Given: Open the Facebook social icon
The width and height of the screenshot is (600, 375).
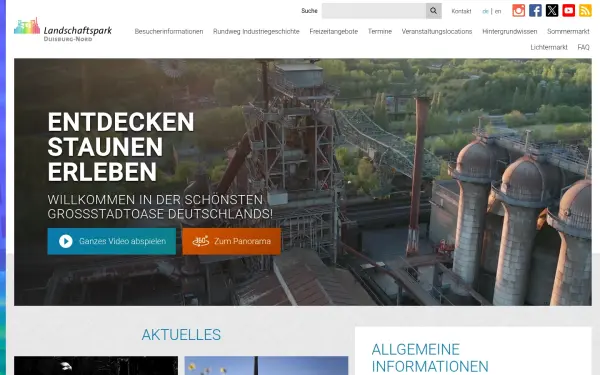Looking at the screenshot, I should click(x=535, y=10).
